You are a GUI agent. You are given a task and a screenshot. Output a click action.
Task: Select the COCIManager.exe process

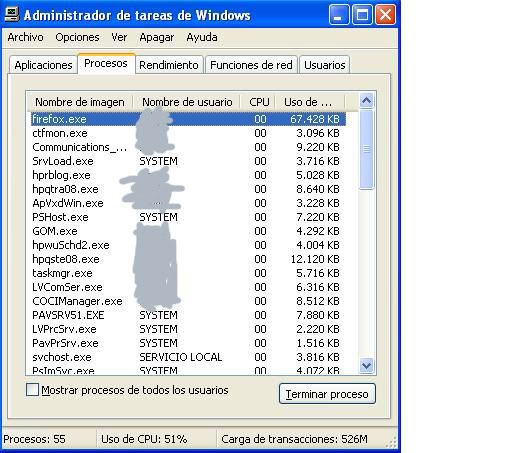pos(188,301)
